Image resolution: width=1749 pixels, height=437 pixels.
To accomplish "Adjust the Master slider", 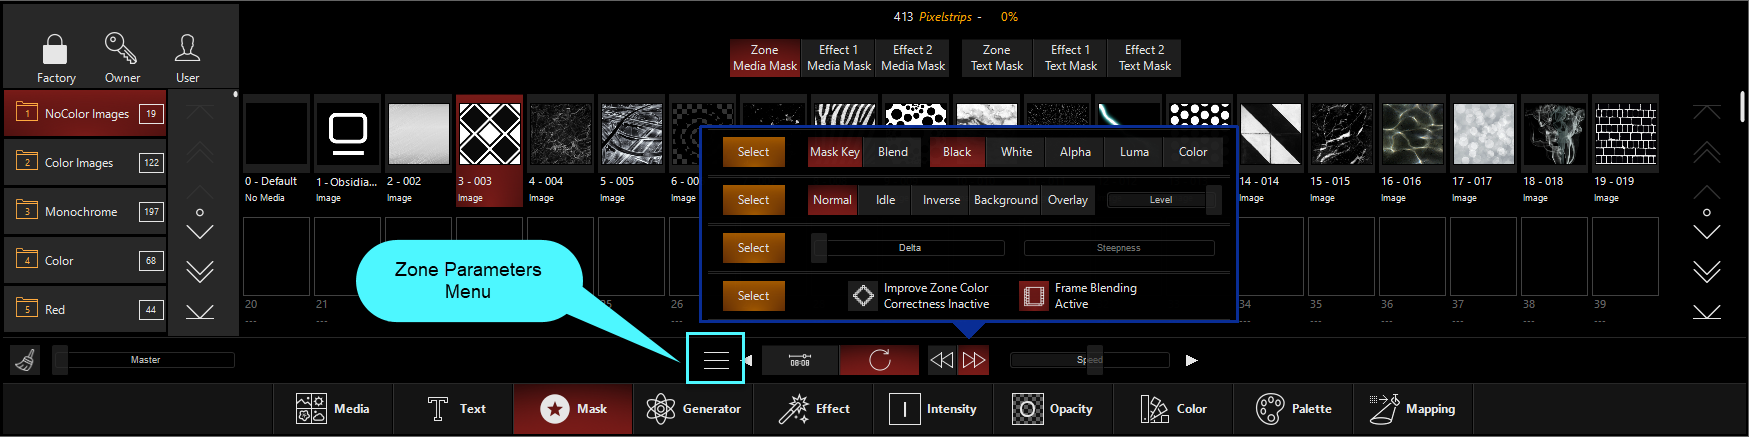I will coord(145,360).
